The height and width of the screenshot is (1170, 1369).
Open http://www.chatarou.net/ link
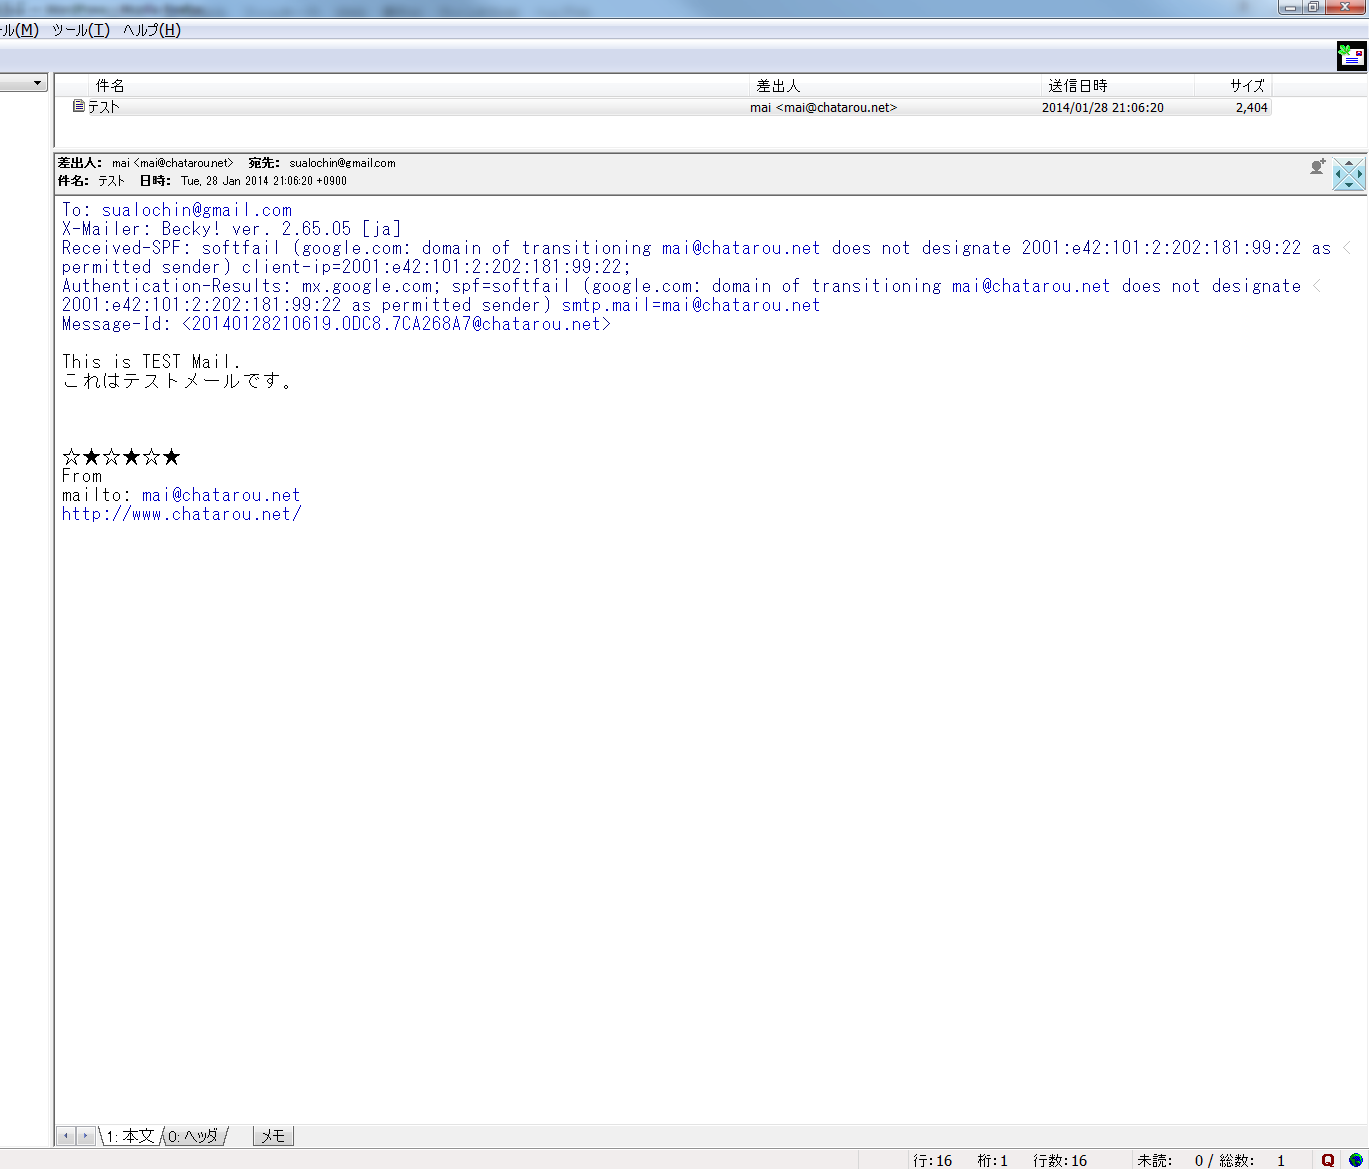(x=182, y=514)
